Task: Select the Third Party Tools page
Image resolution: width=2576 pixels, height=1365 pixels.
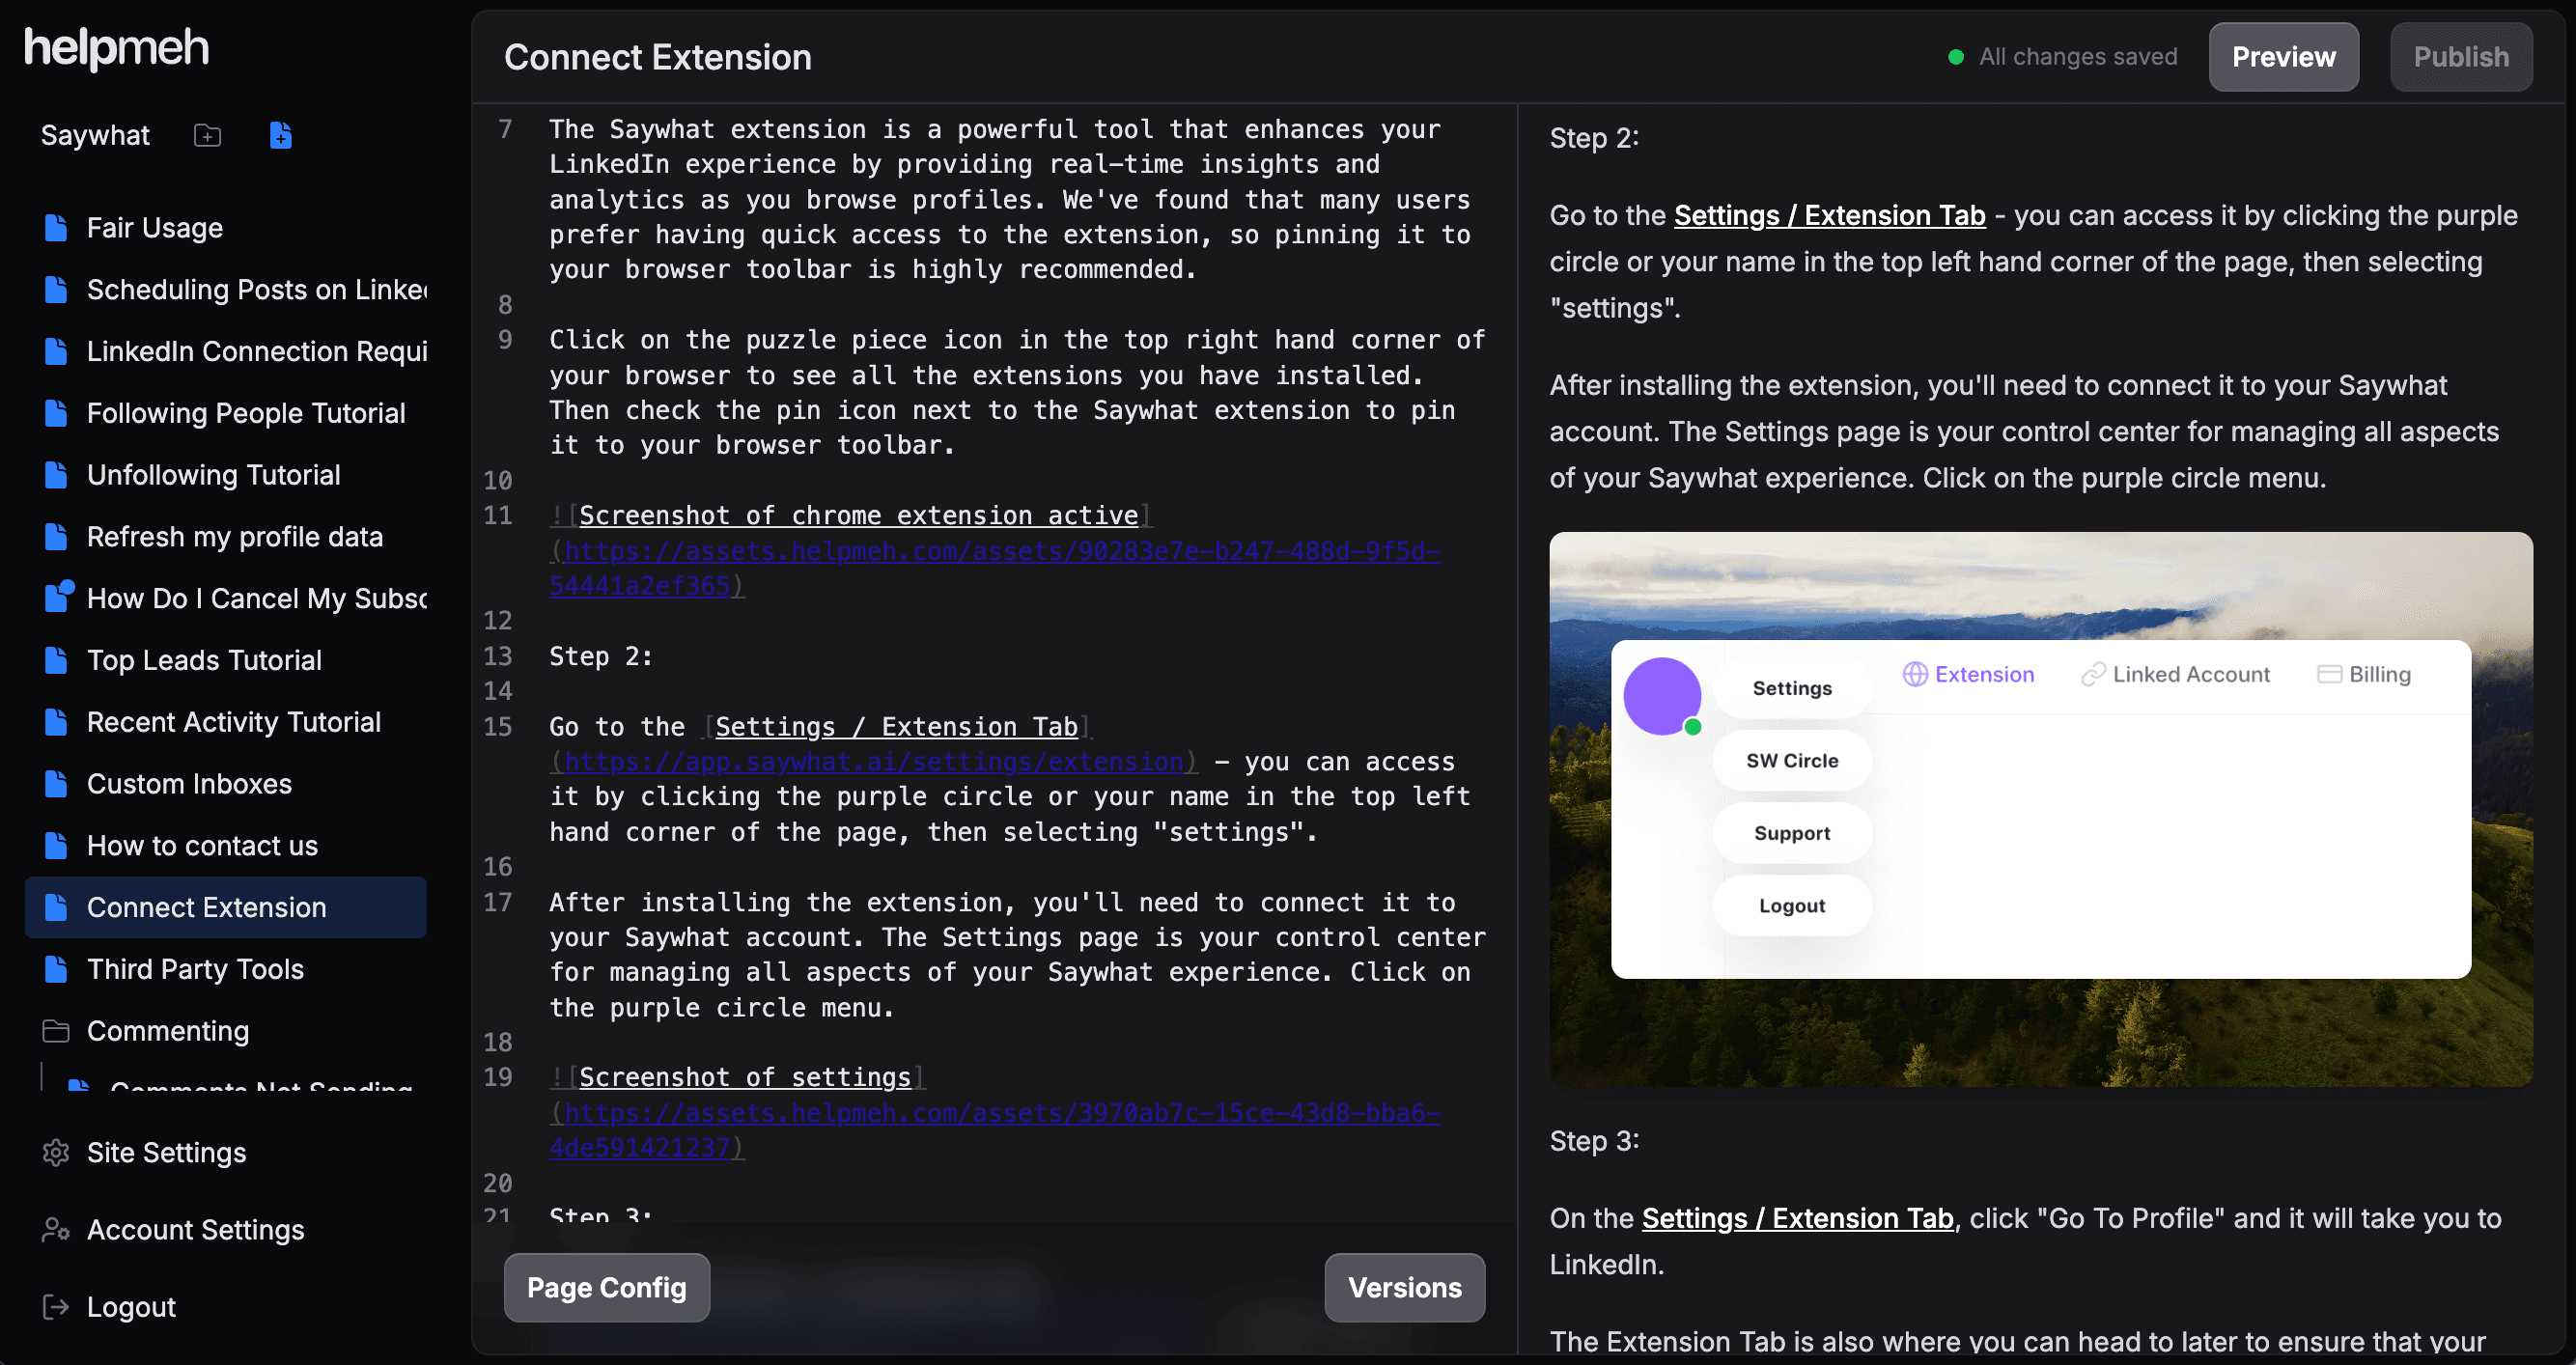Action: pyautogui.click(x=194, y=968)
